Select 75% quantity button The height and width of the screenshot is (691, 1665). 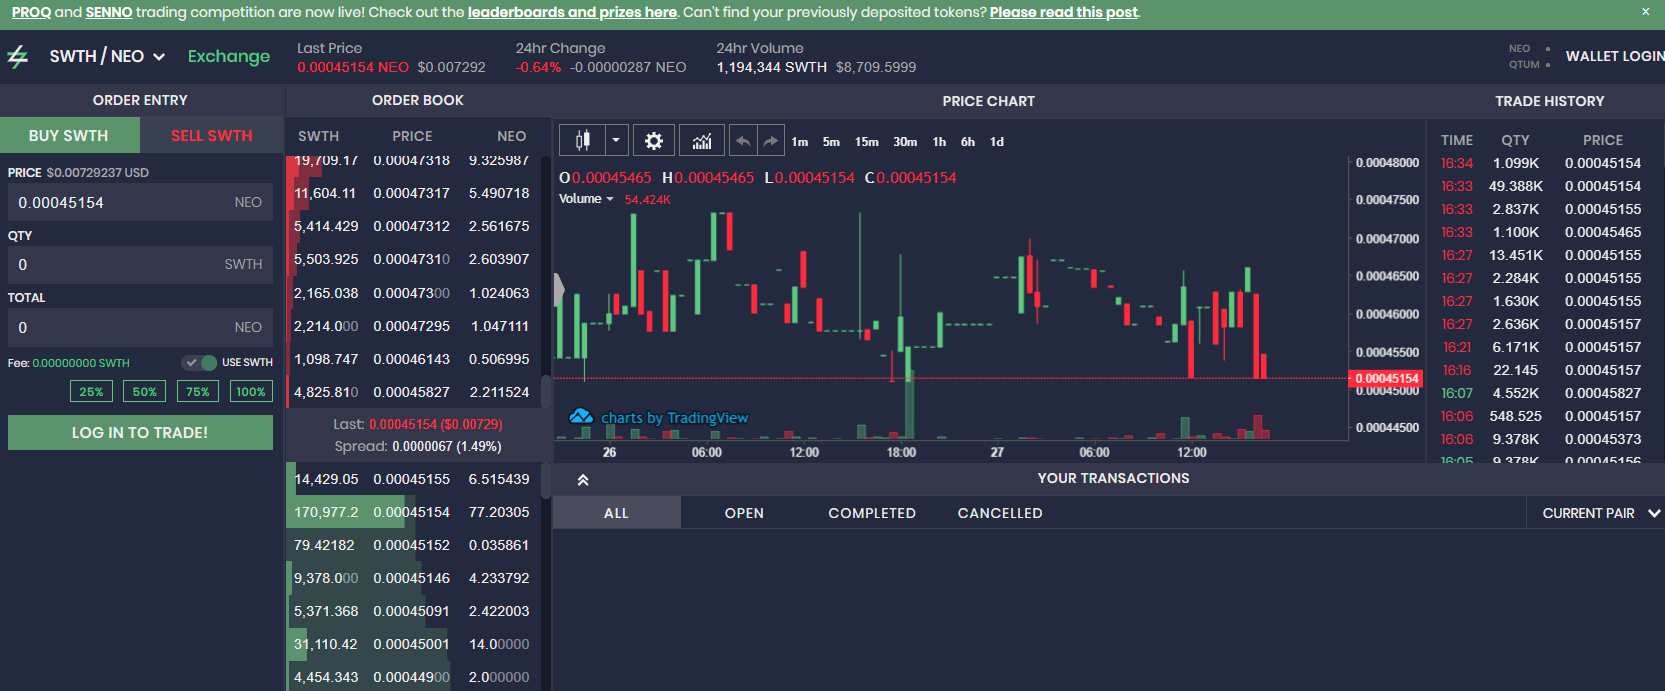198,391
